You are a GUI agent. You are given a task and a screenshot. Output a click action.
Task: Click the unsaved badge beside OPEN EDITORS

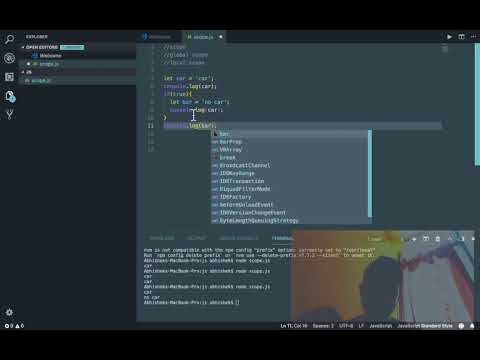pyautogui.click(x=72, y=47)
